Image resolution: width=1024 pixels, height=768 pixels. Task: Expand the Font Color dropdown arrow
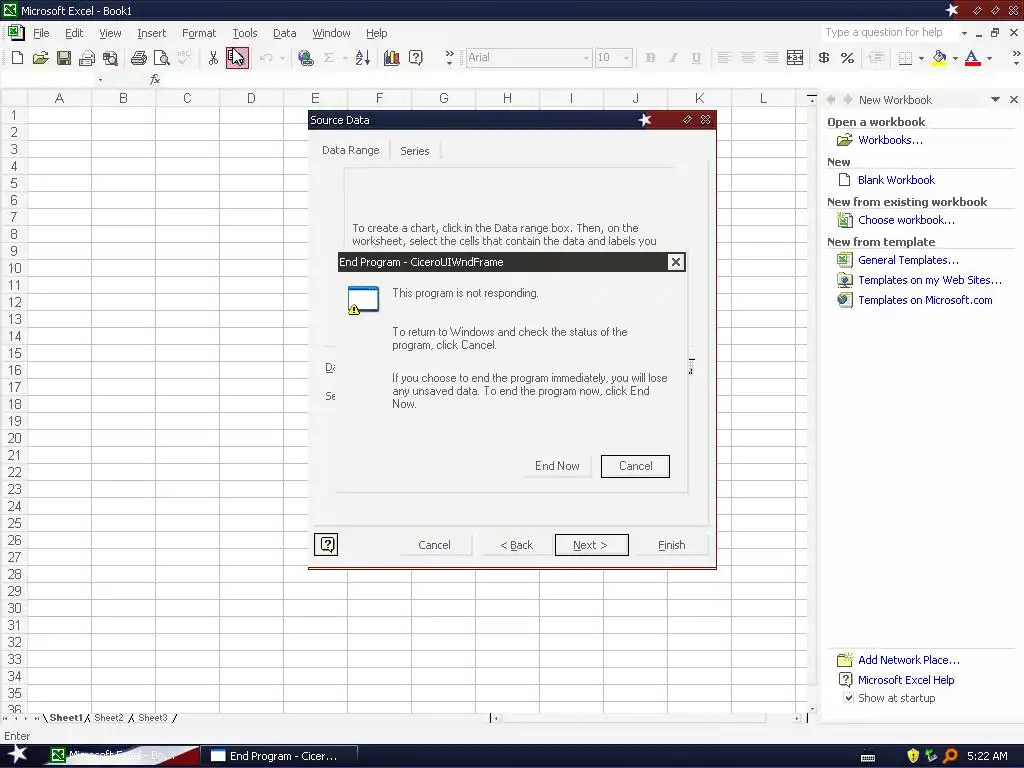989,58
